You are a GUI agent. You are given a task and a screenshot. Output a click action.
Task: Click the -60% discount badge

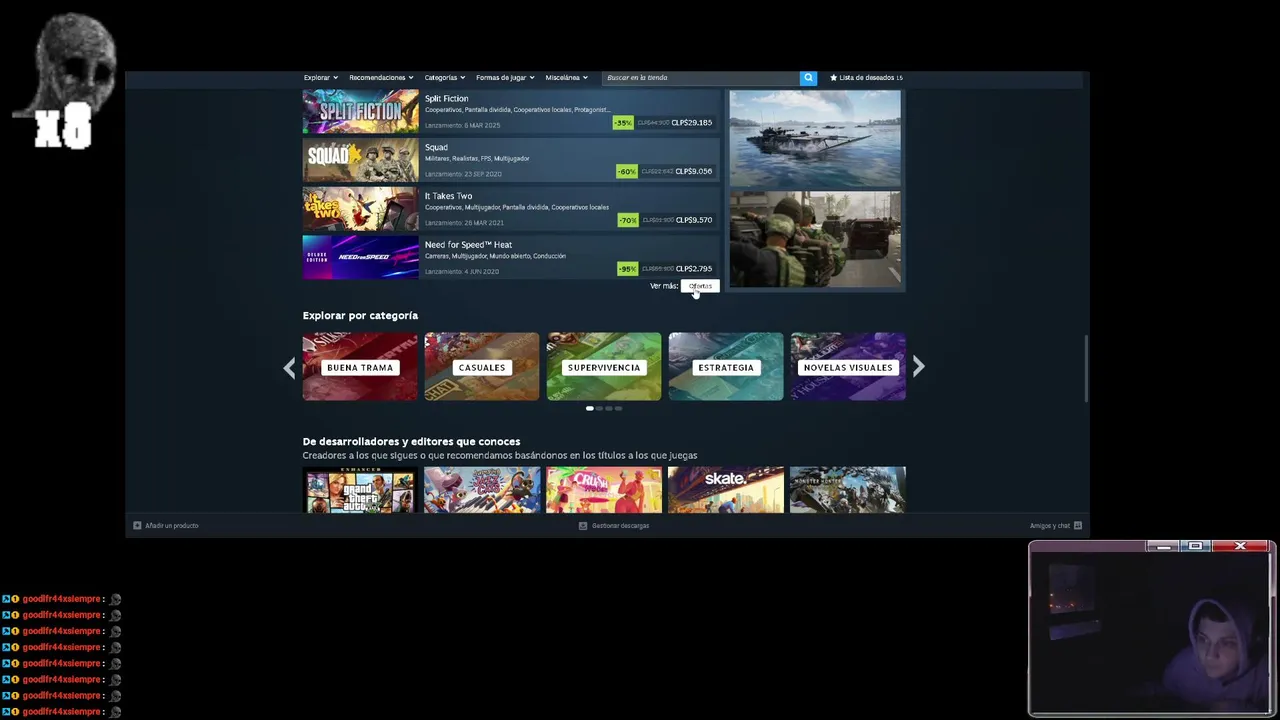coord(627,171)
